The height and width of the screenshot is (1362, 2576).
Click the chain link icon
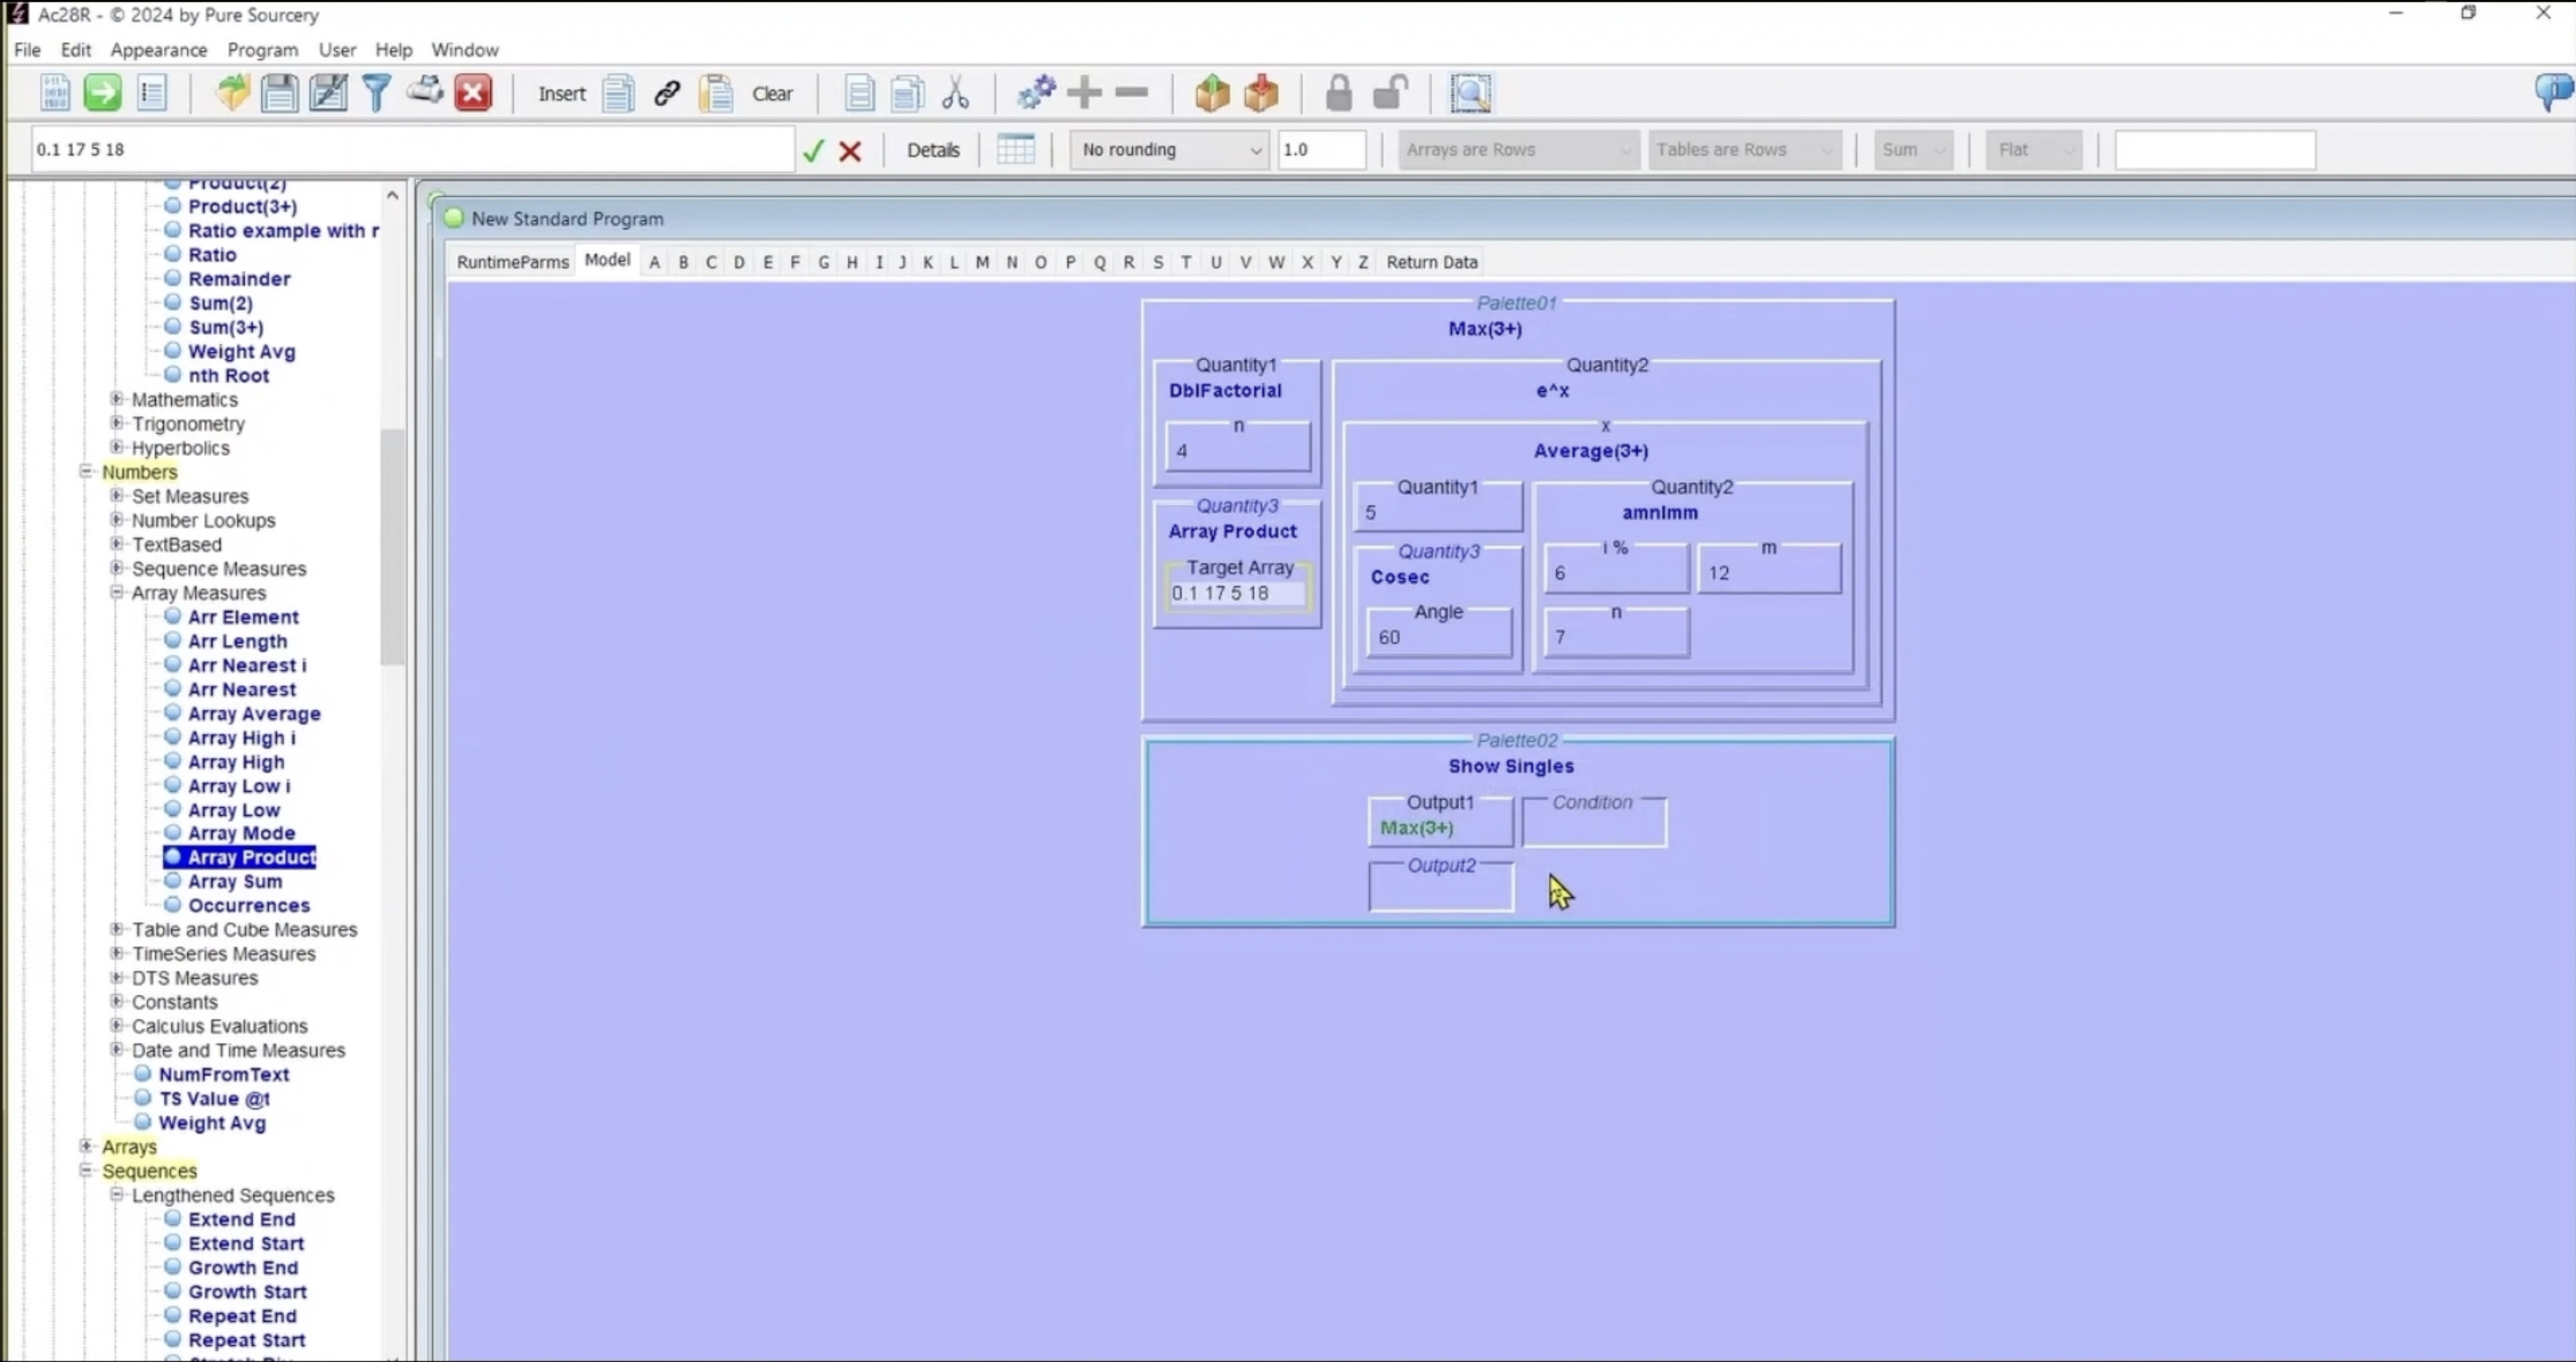point(667,93)
